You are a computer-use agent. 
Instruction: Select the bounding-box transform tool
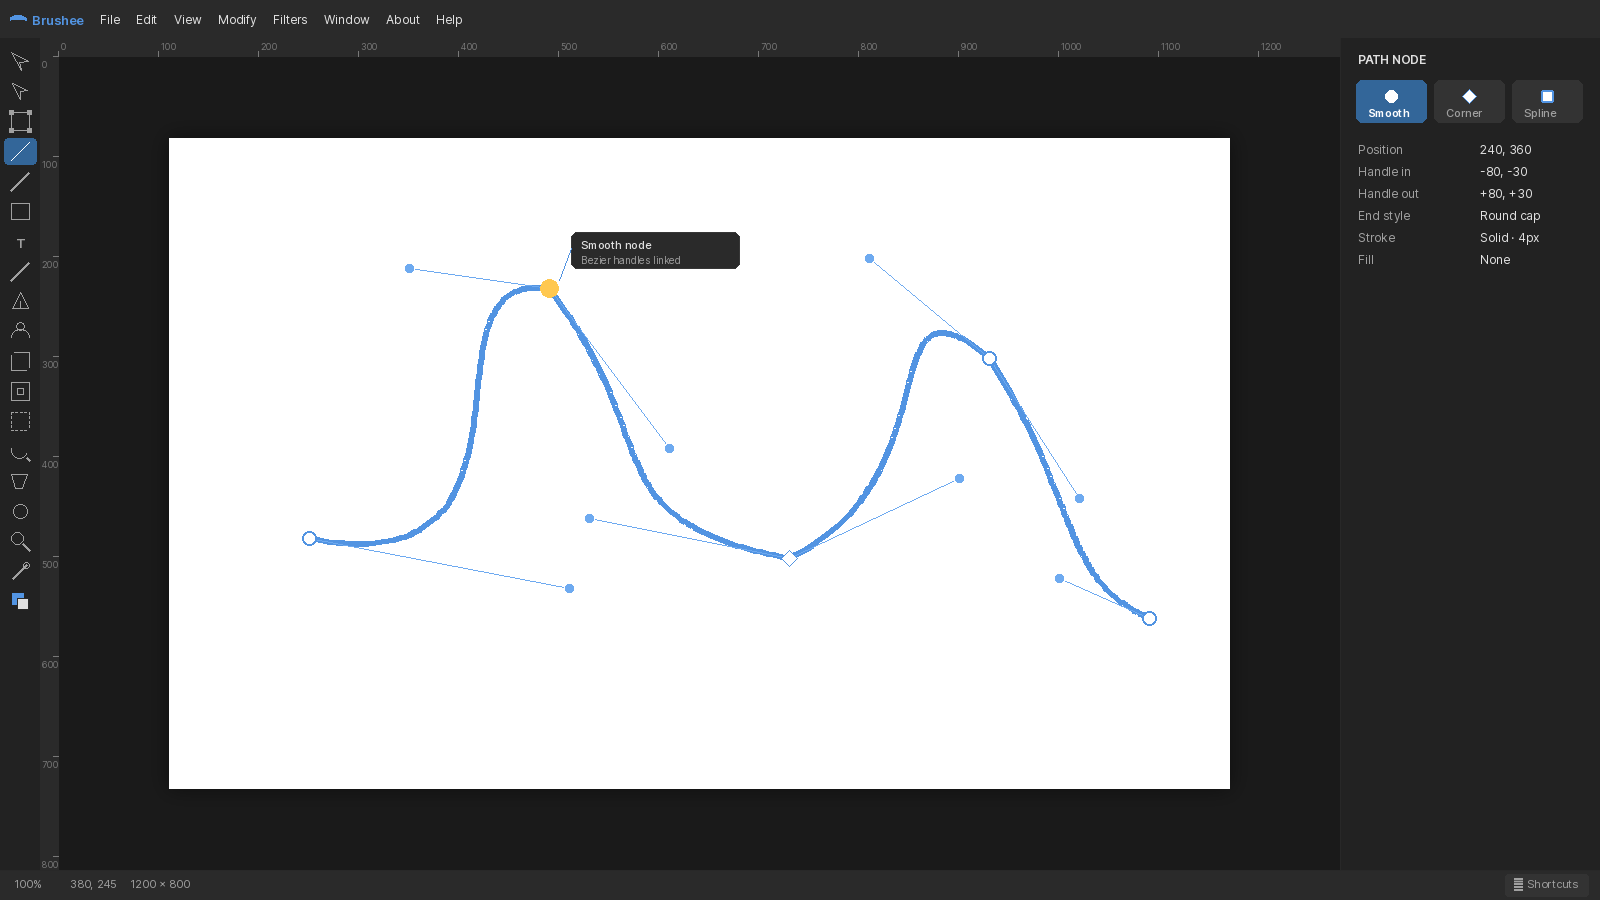[x=20, y=122]
